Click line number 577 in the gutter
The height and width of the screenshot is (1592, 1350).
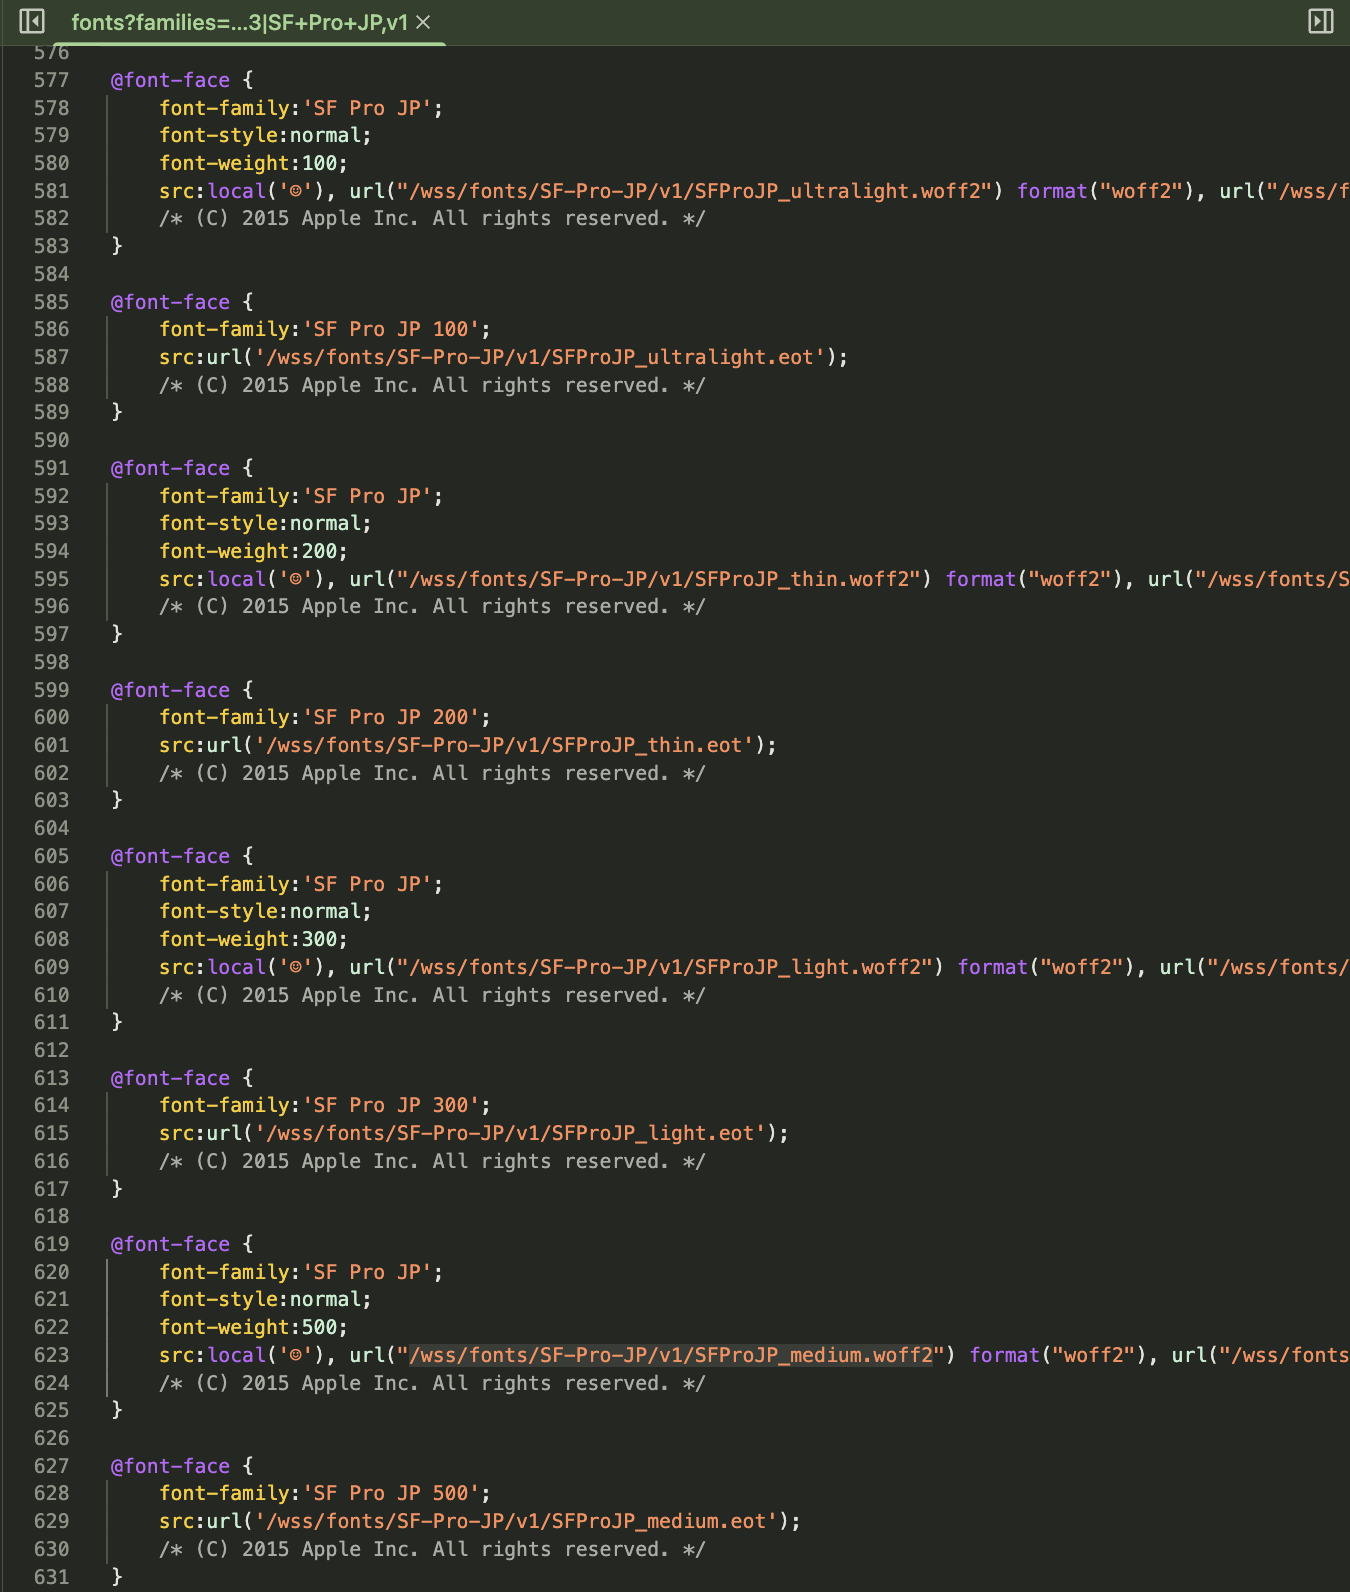(x=52, y=80)
